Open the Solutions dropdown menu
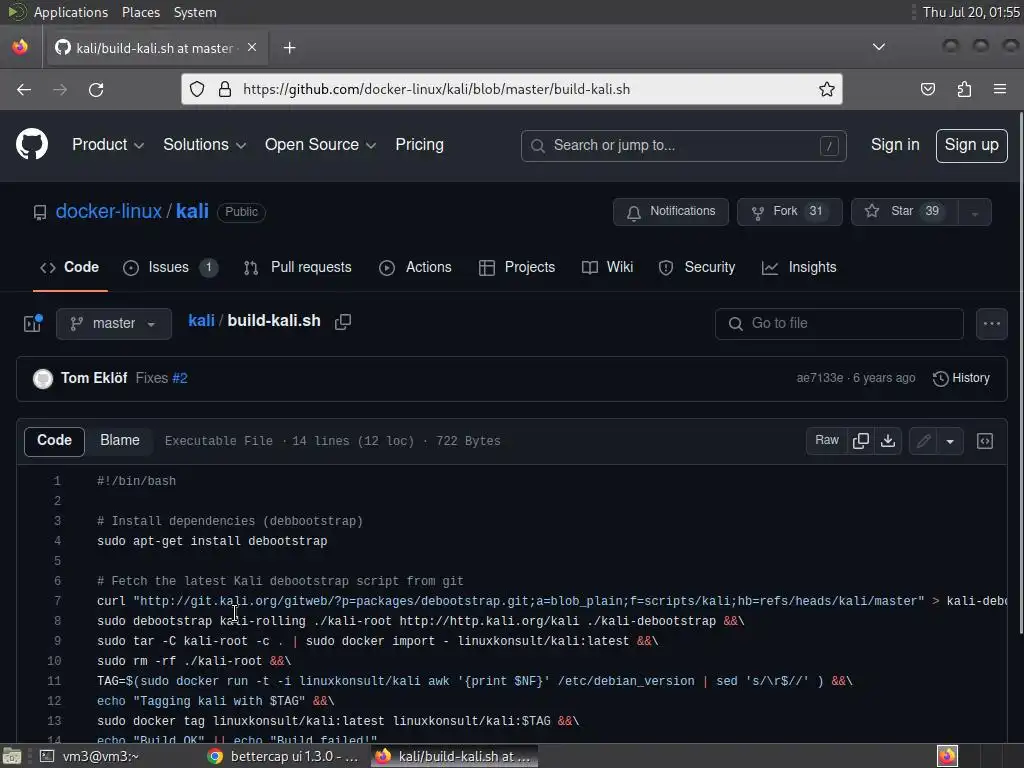The image size is (1024, 768). pos(204,144)
